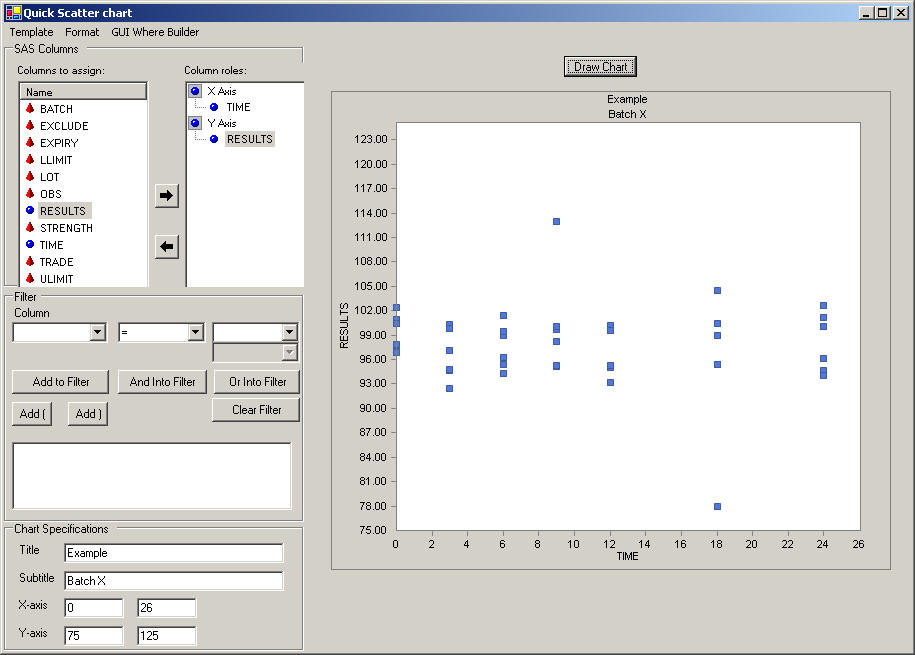Click the Add ( button
This screenshot has height=655, width=915.
(32, 414)
